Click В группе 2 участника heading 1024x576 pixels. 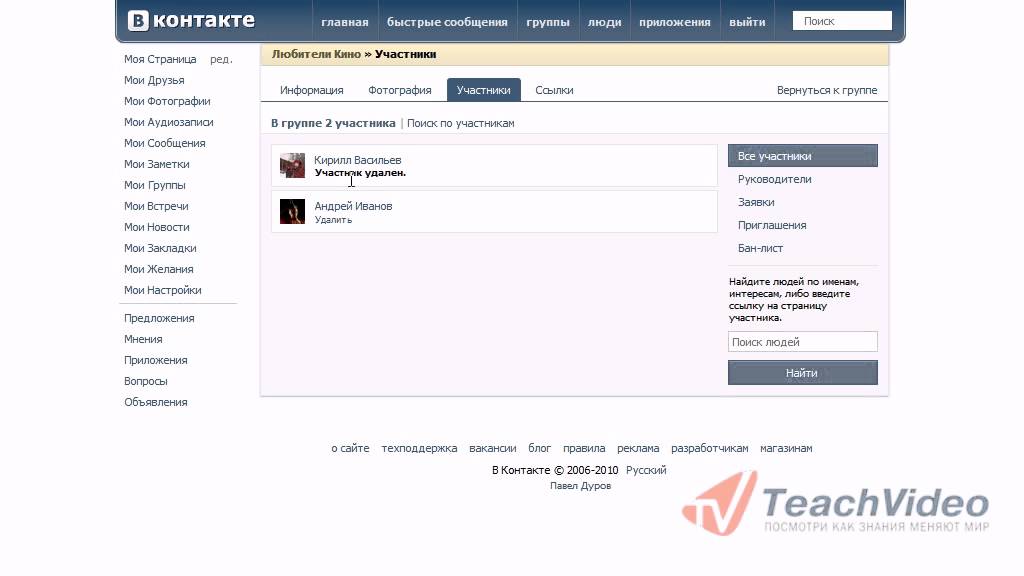tap(333, 123)
